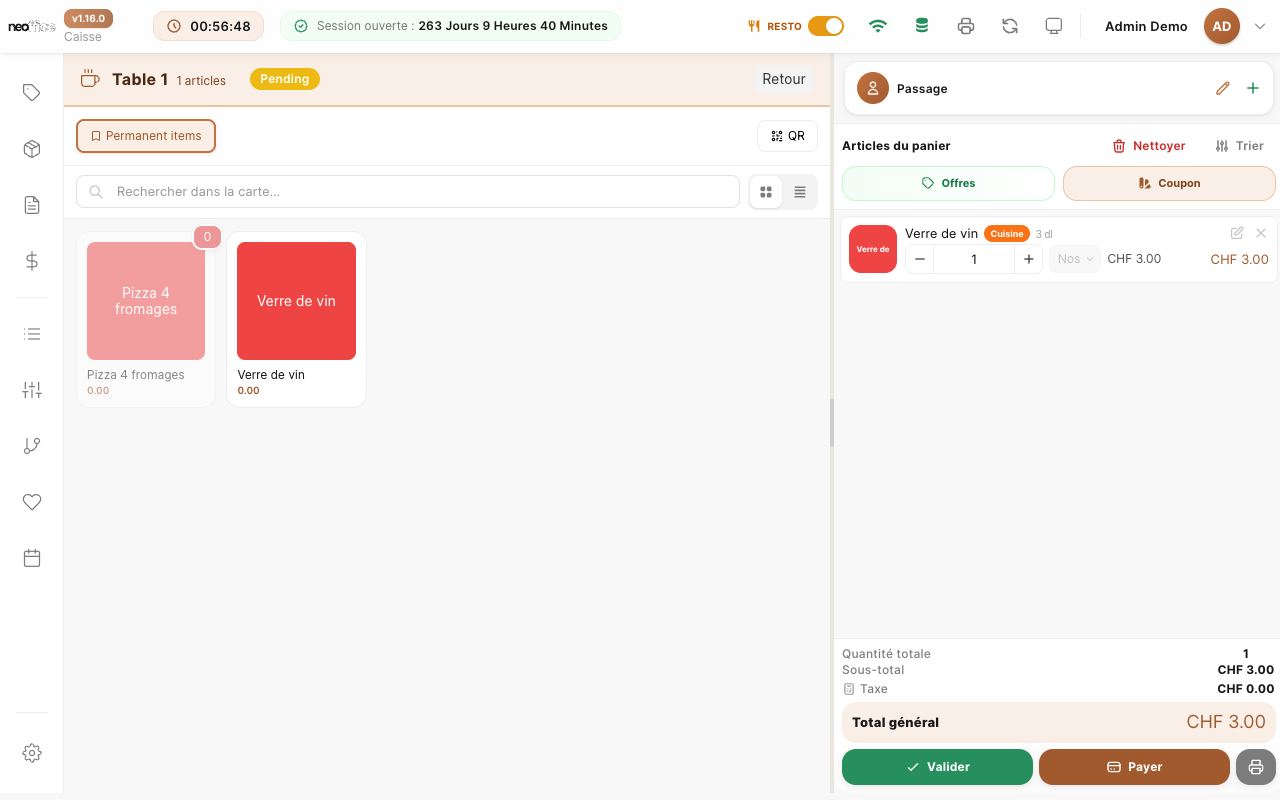Open the git-branch sidebar icon
The width and height of the screenshot is (1280, 800).
[32, 446]
